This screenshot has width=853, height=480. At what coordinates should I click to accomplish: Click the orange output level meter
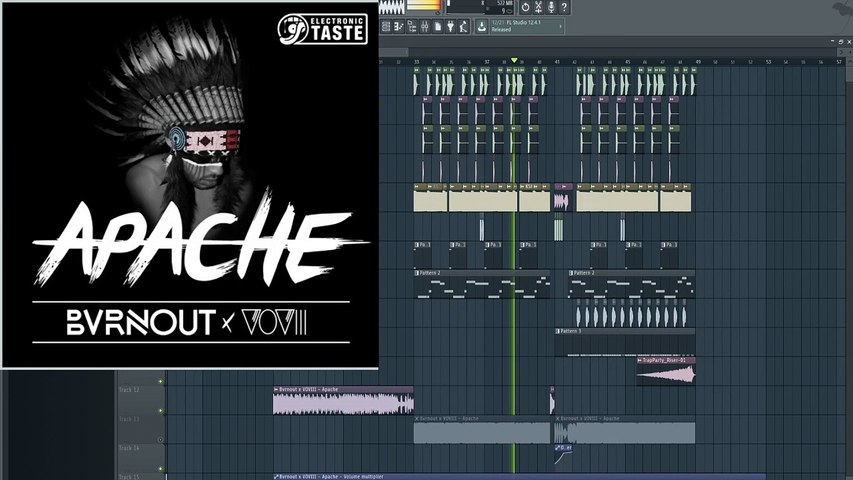pyautogui.click(x=423, y=5)
